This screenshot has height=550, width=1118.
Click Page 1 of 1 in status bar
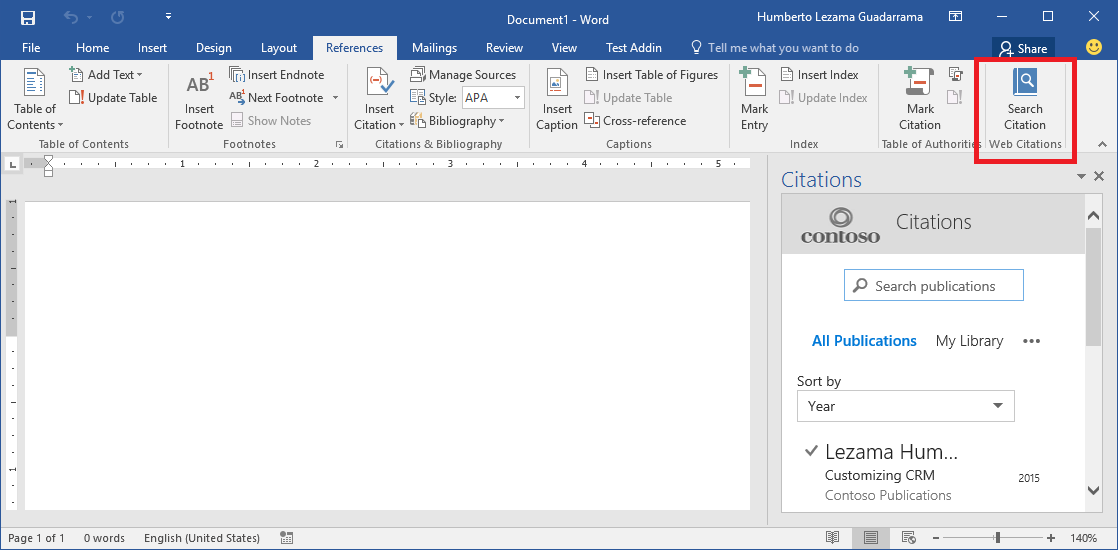36,538
